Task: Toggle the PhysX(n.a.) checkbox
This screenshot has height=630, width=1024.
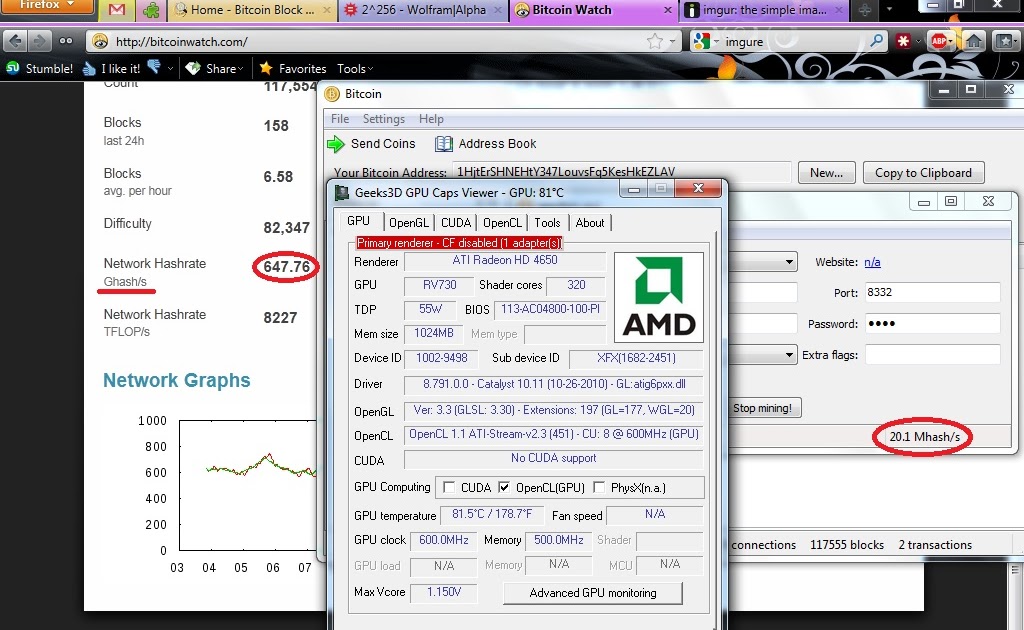Action: pyautogui.click(x=599, y=487)
